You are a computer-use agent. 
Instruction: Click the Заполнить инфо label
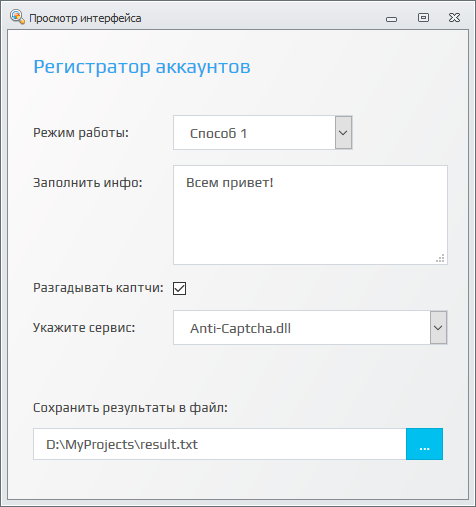[x=88, y=183]
